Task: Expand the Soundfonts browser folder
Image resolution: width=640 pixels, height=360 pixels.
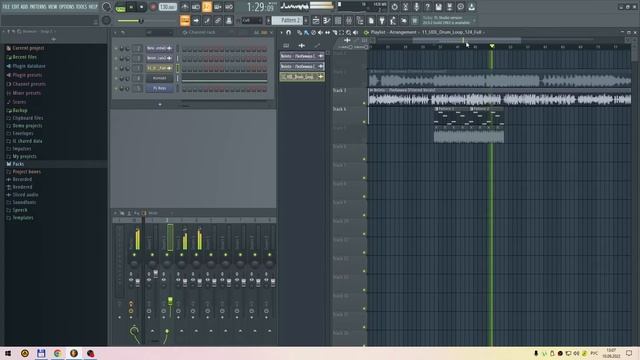Action: click(x=24, y=202)
